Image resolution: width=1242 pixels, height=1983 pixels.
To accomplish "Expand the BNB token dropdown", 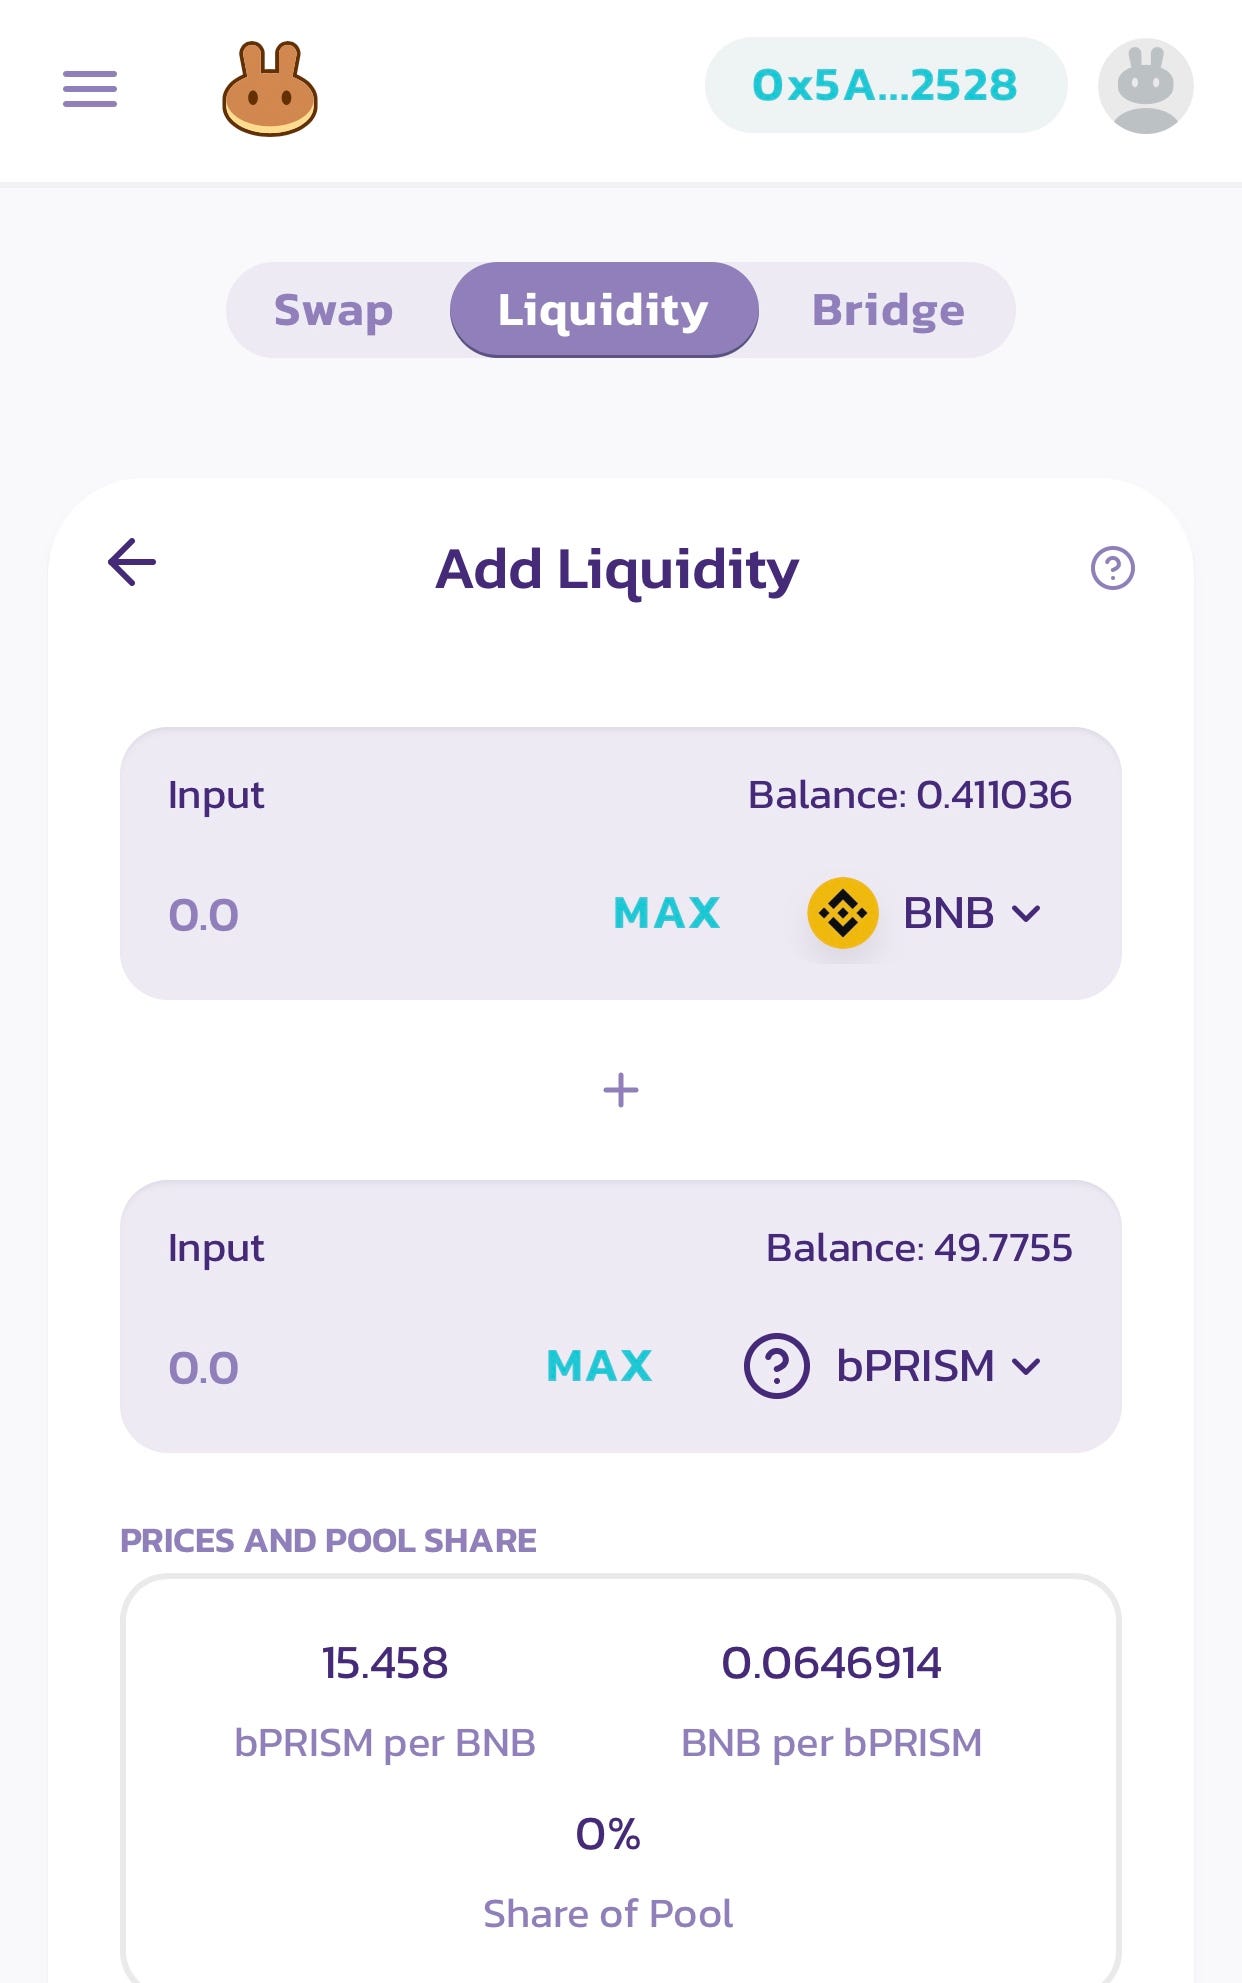I will click(925, 913).
